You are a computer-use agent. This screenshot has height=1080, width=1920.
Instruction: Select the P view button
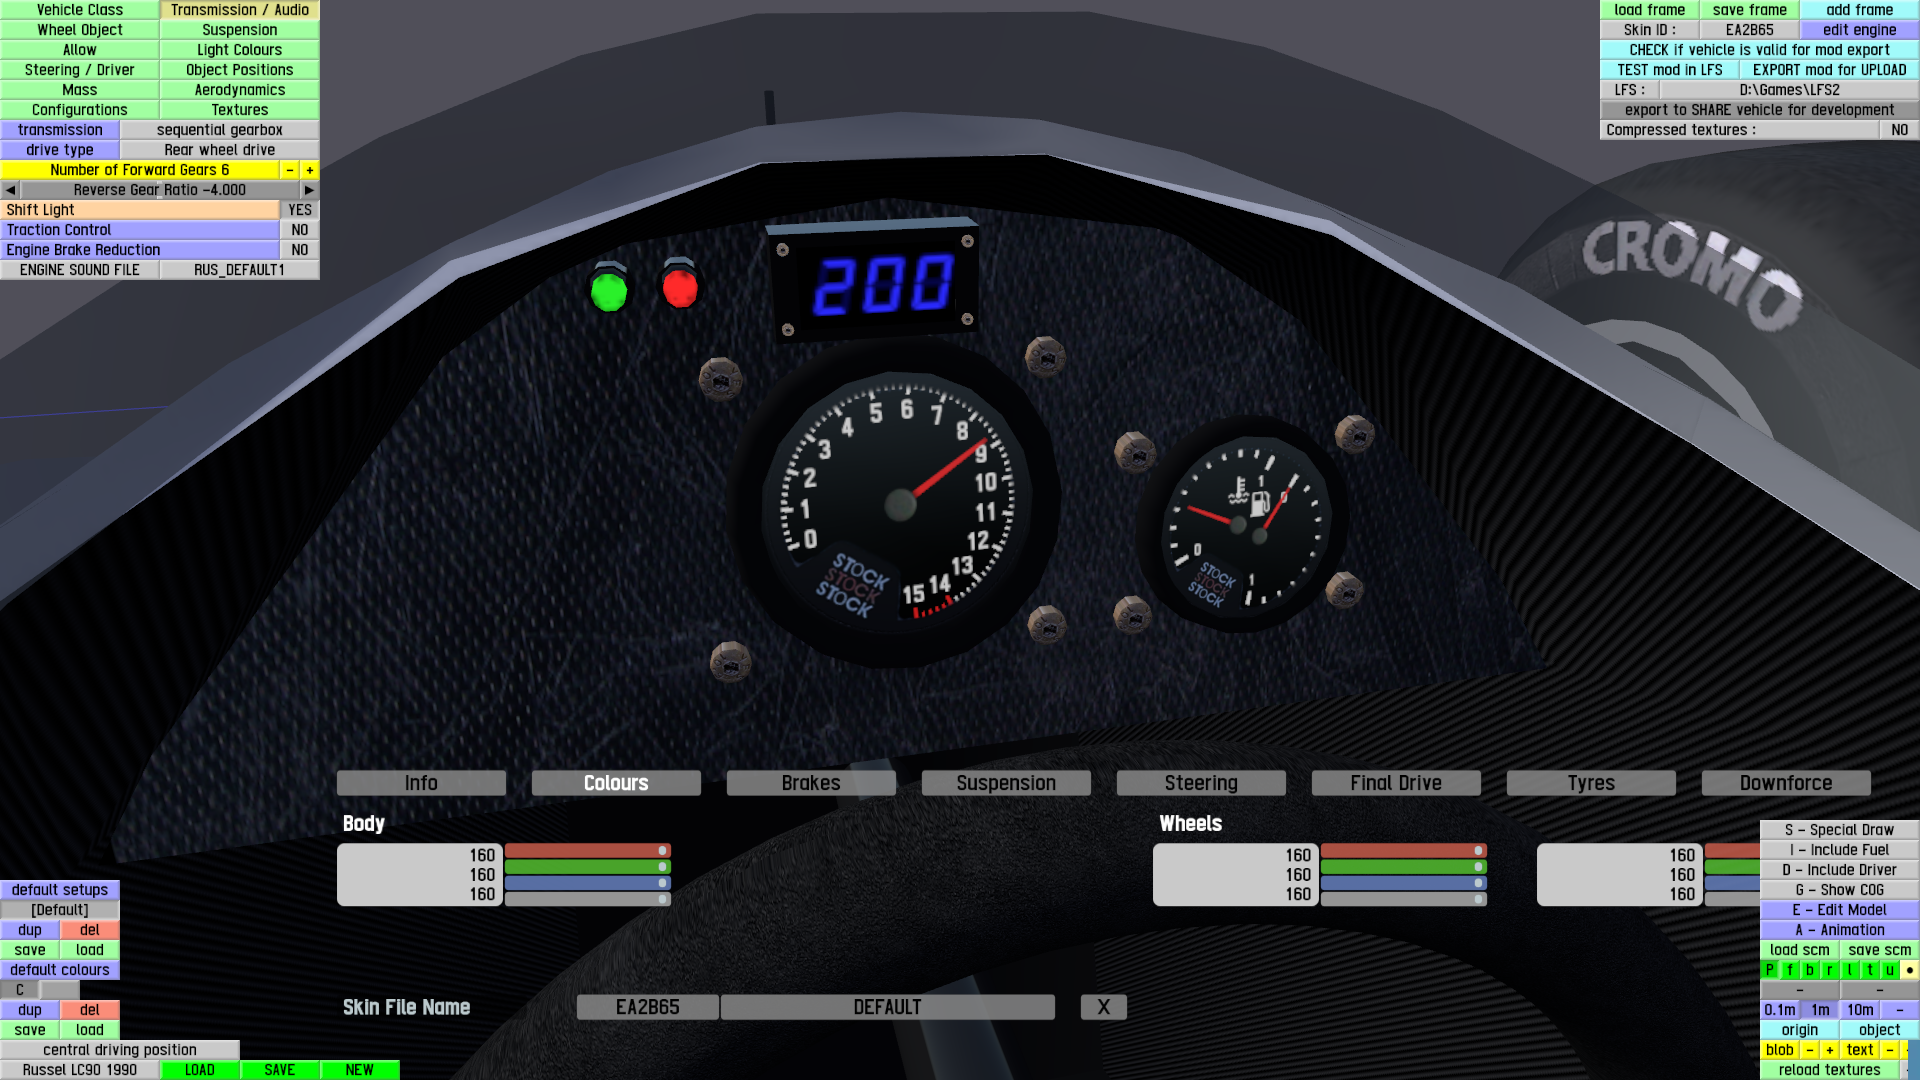click(1770, 970)
